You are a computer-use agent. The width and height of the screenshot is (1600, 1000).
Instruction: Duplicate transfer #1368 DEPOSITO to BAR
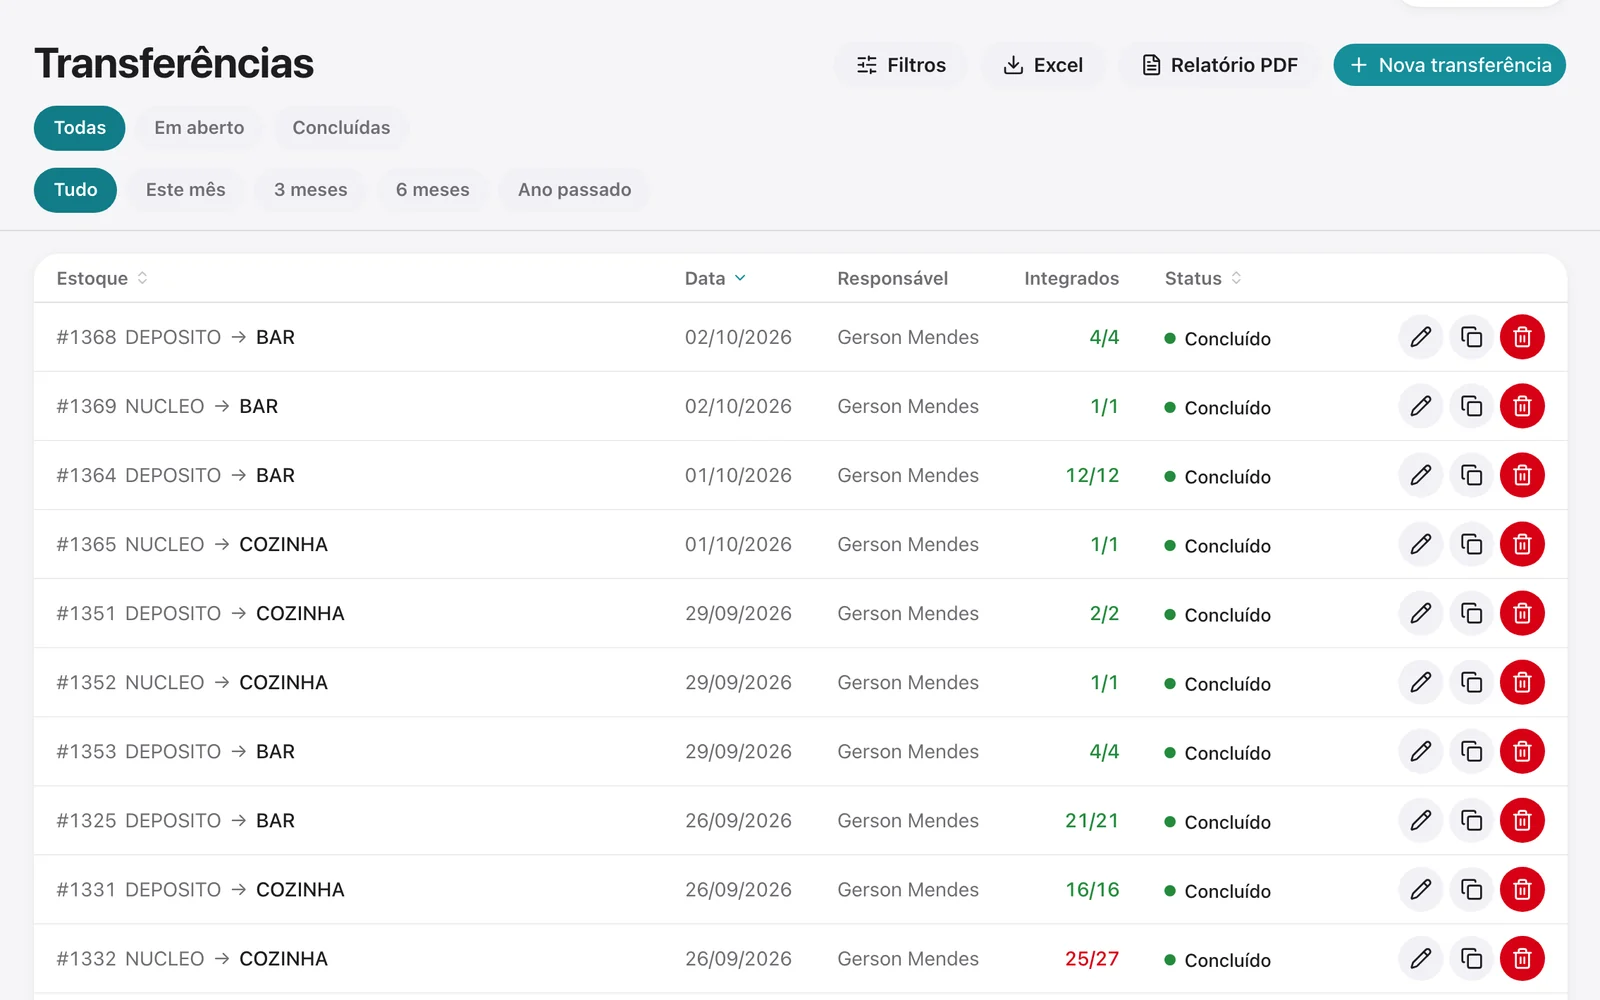(1471, 337)
